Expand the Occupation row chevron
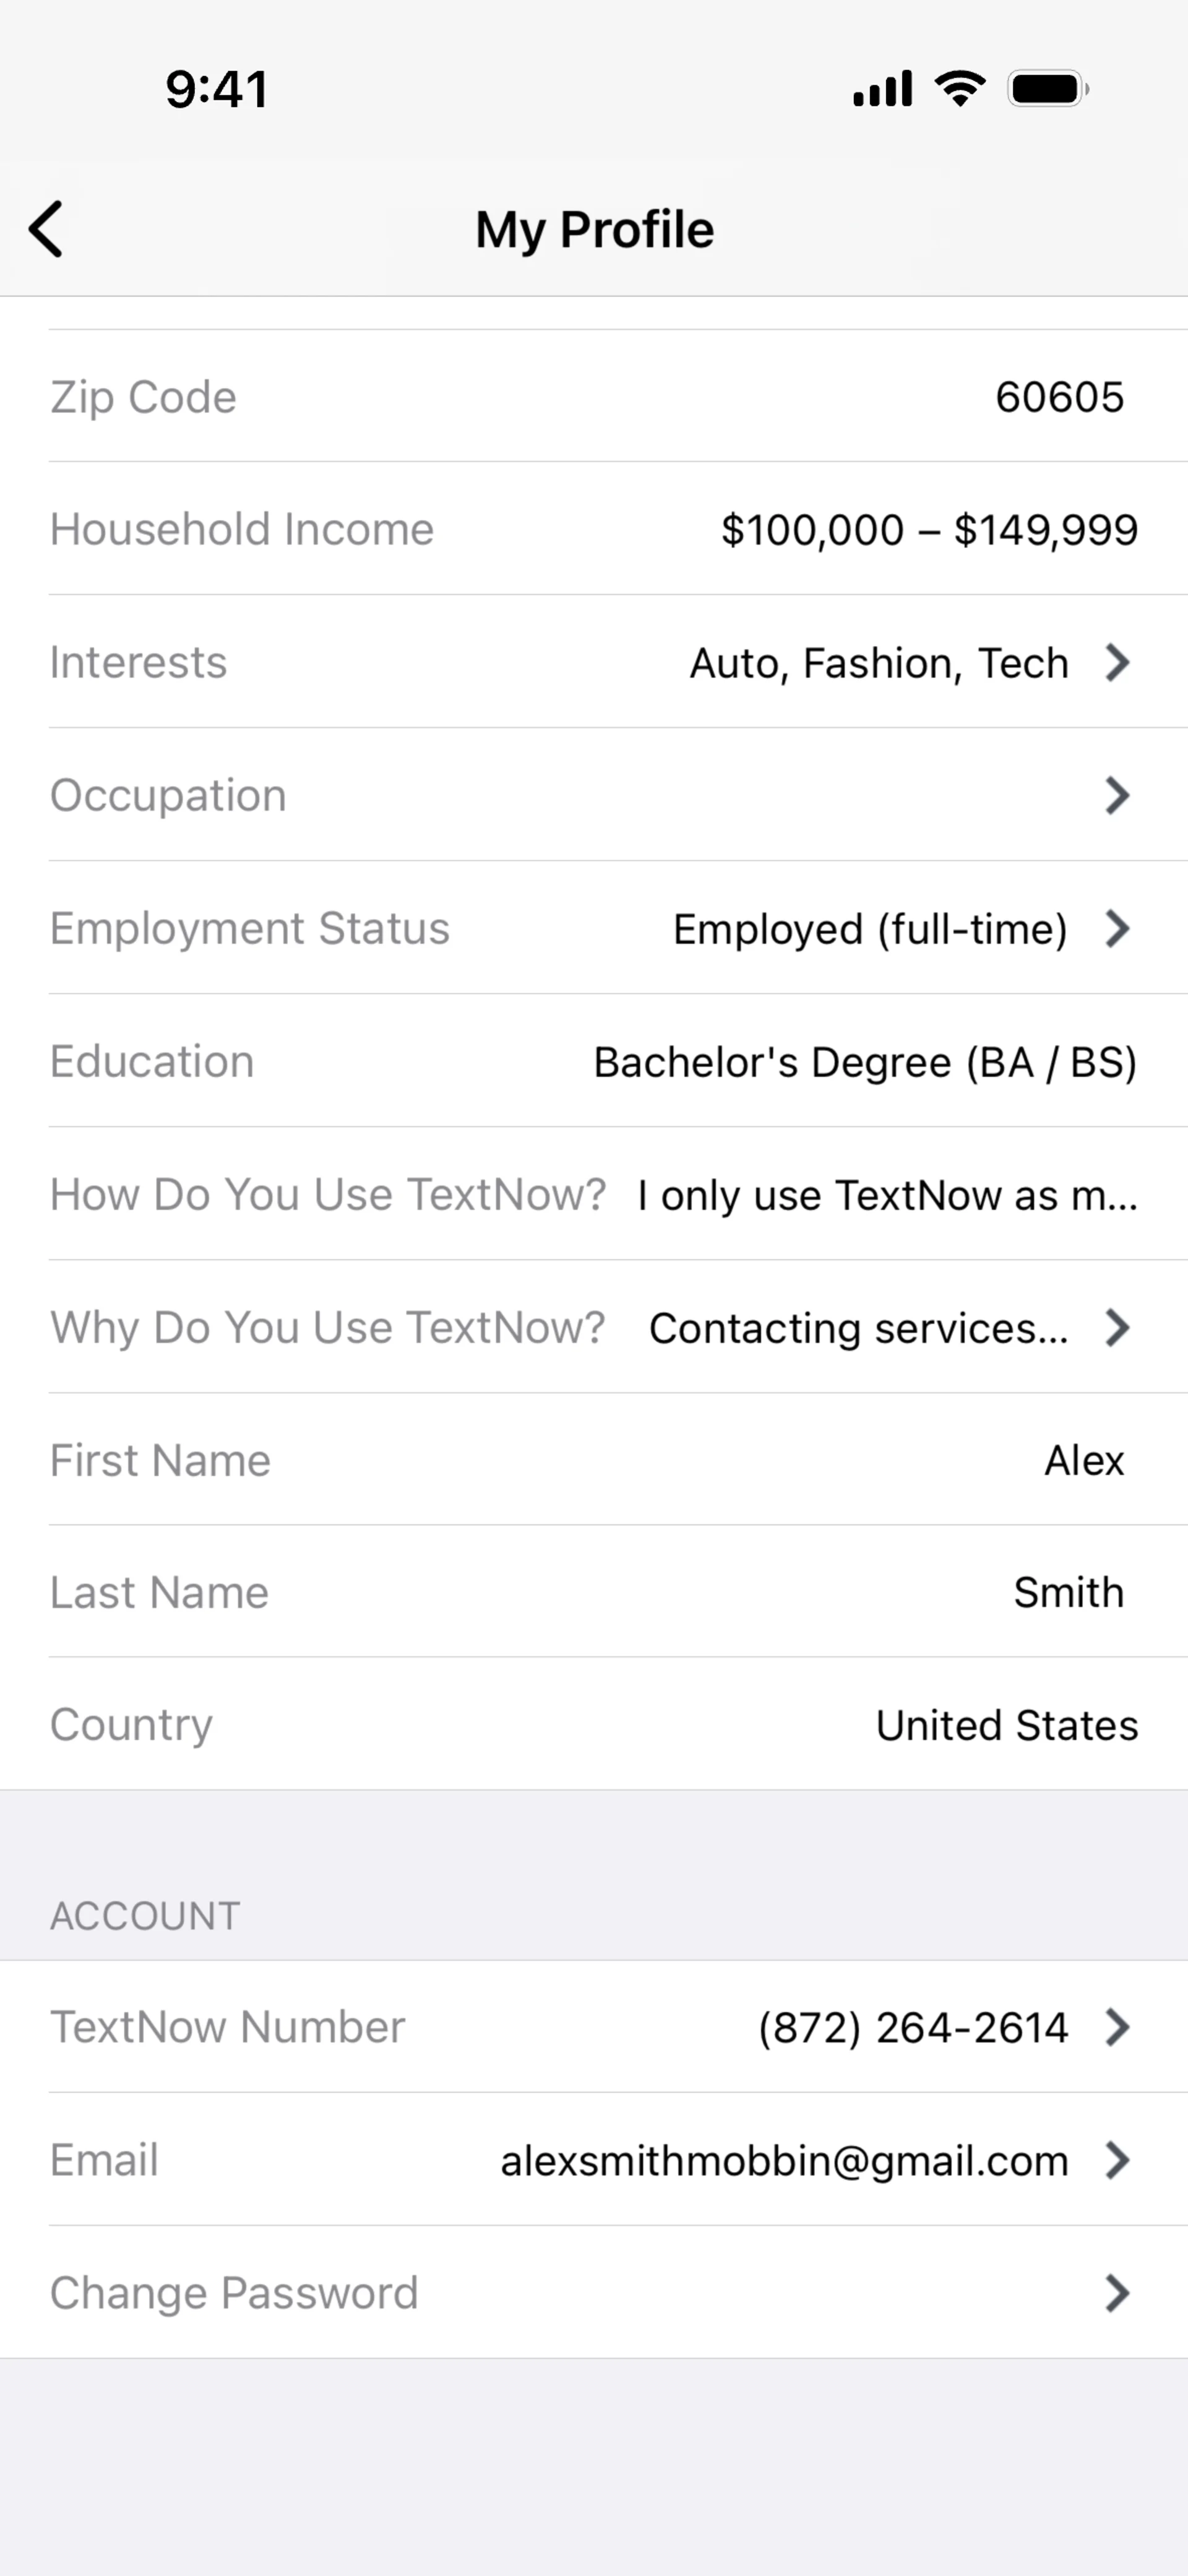The width and height of the screenshot is (1188, 2576). [x=1117, y=795]
